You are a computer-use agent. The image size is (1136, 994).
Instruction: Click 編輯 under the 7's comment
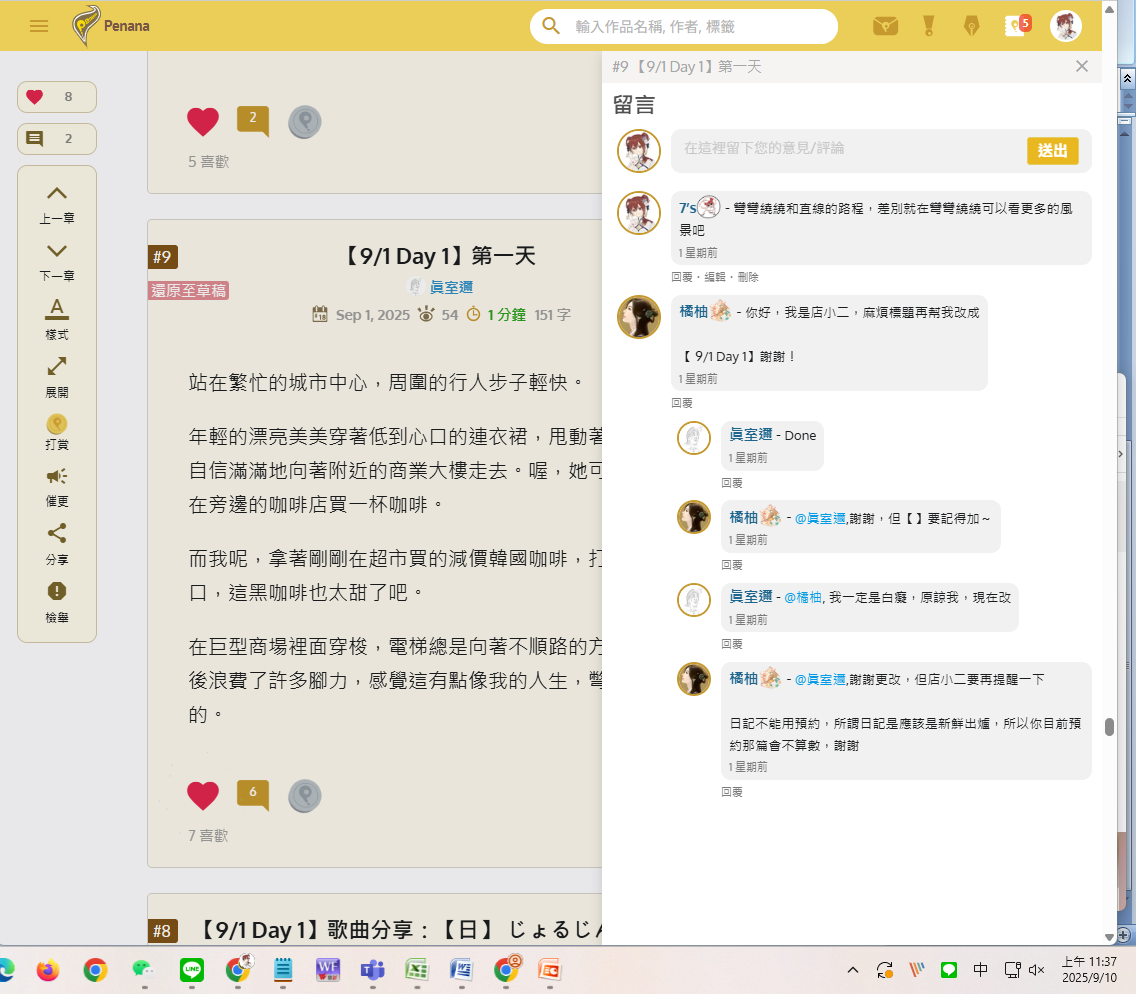coord(714,277)
